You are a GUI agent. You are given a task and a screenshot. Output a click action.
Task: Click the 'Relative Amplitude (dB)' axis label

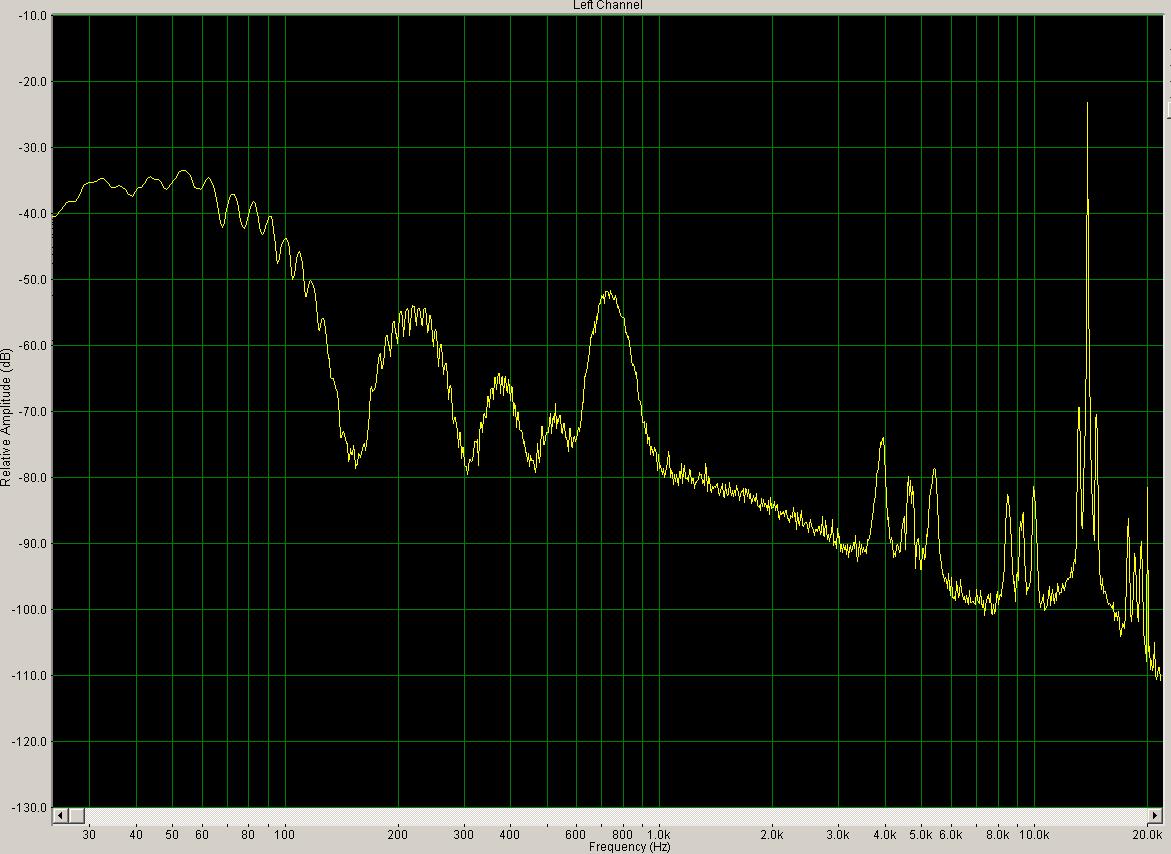[x=6, y=417]
